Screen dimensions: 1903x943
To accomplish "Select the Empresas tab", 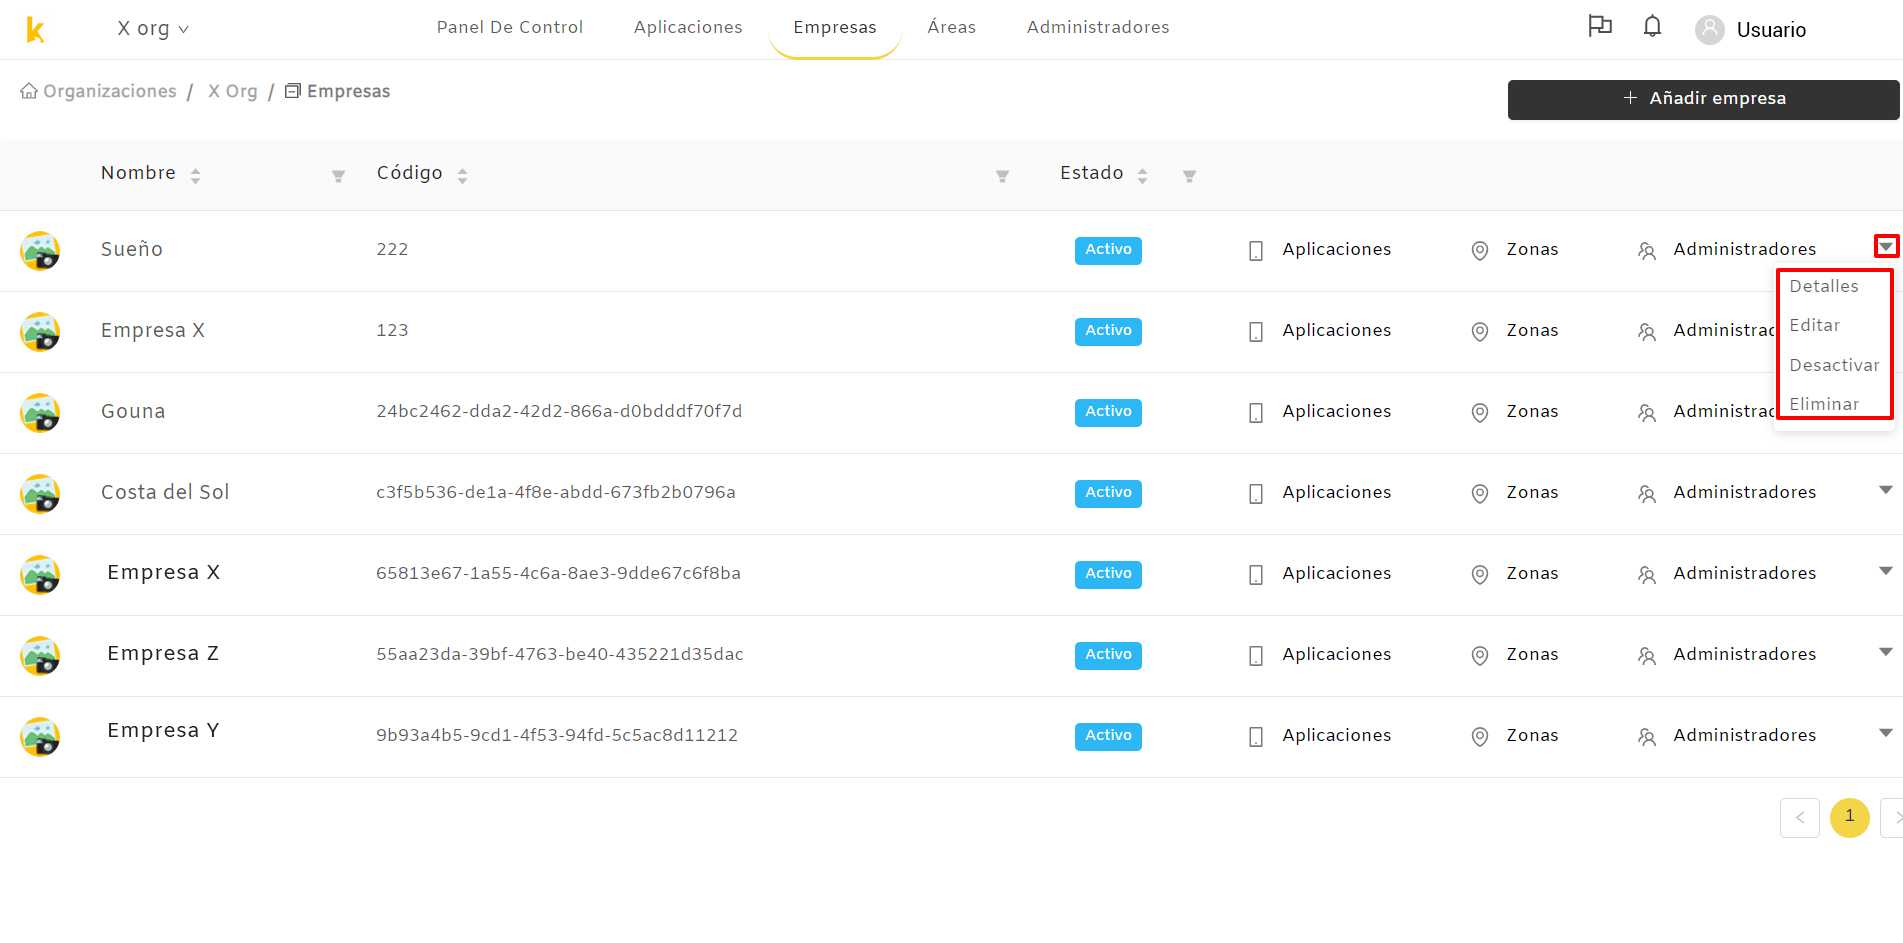I will (835, 28).
